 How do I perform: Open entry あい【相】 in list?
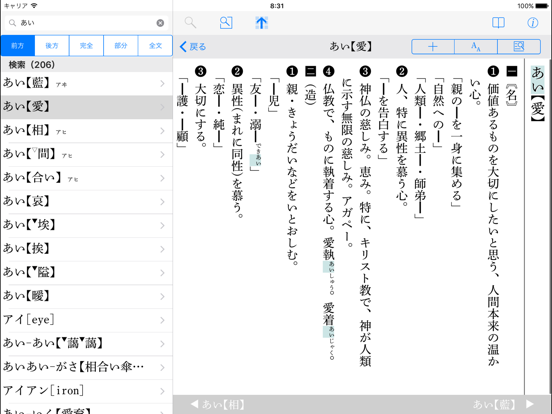pyautogui.click(x=87, y=131)
